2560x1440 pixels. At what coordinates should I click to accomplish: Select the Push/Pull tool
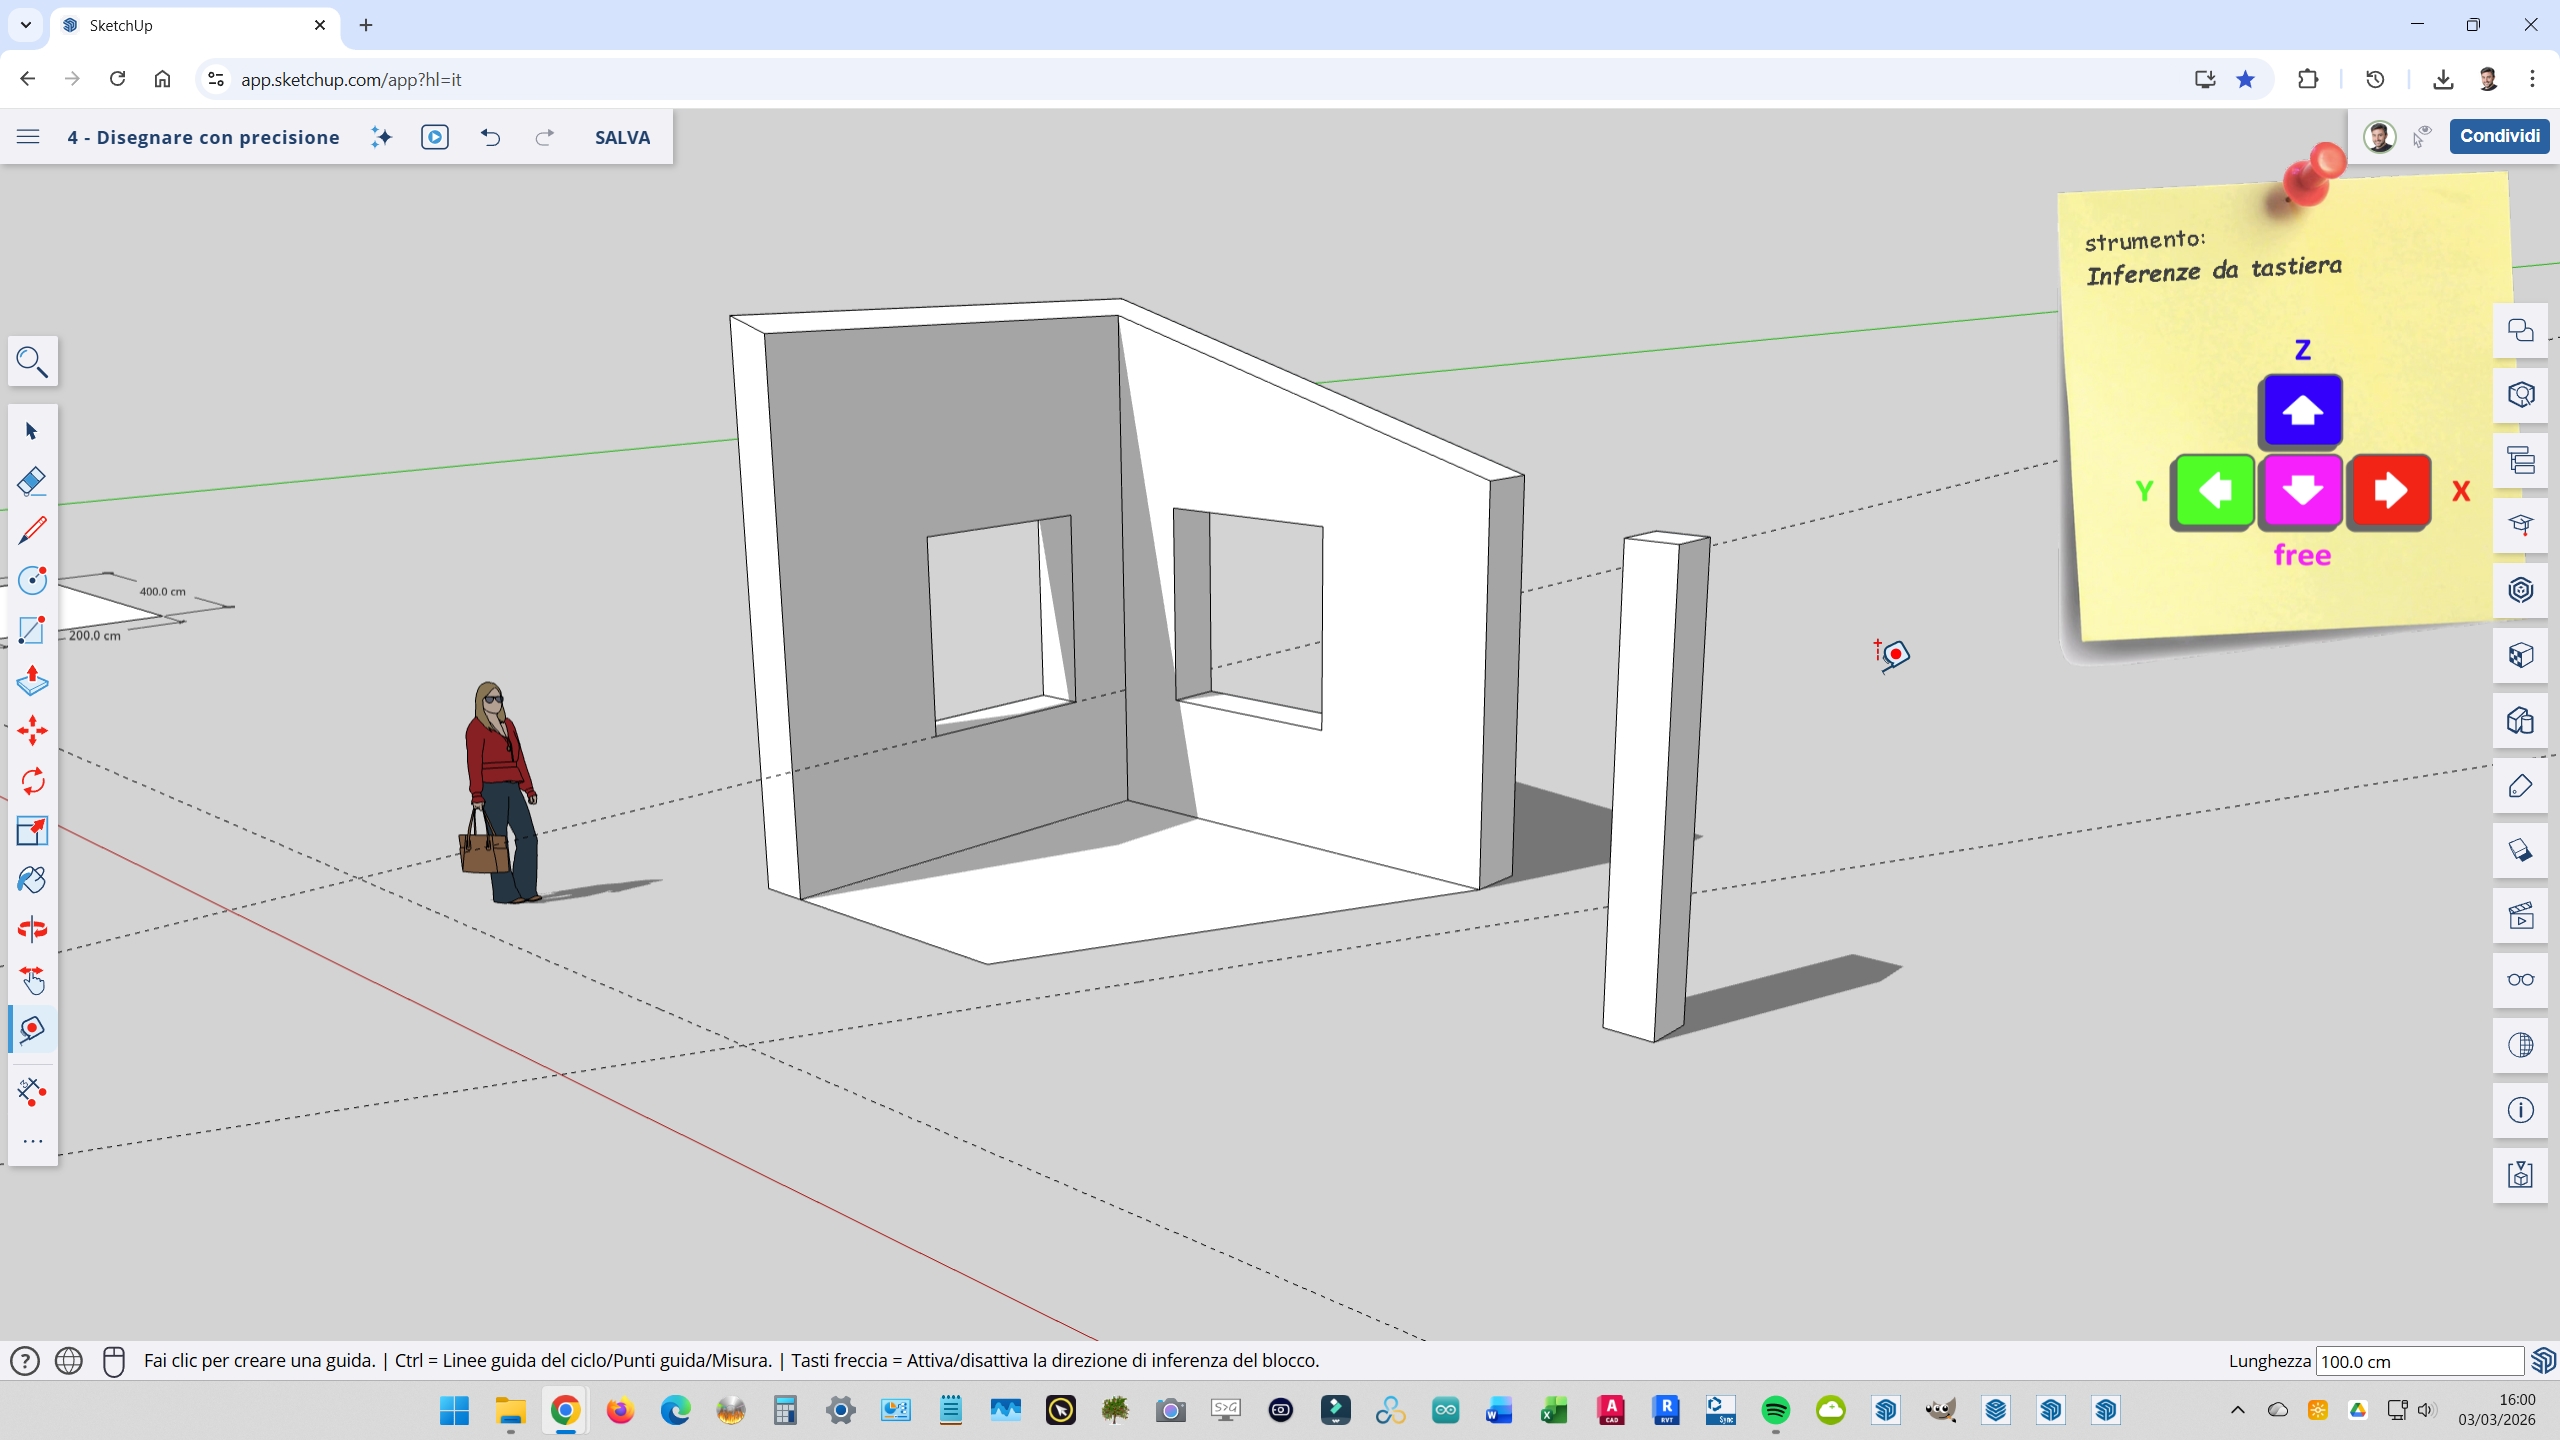coord(32,681)
